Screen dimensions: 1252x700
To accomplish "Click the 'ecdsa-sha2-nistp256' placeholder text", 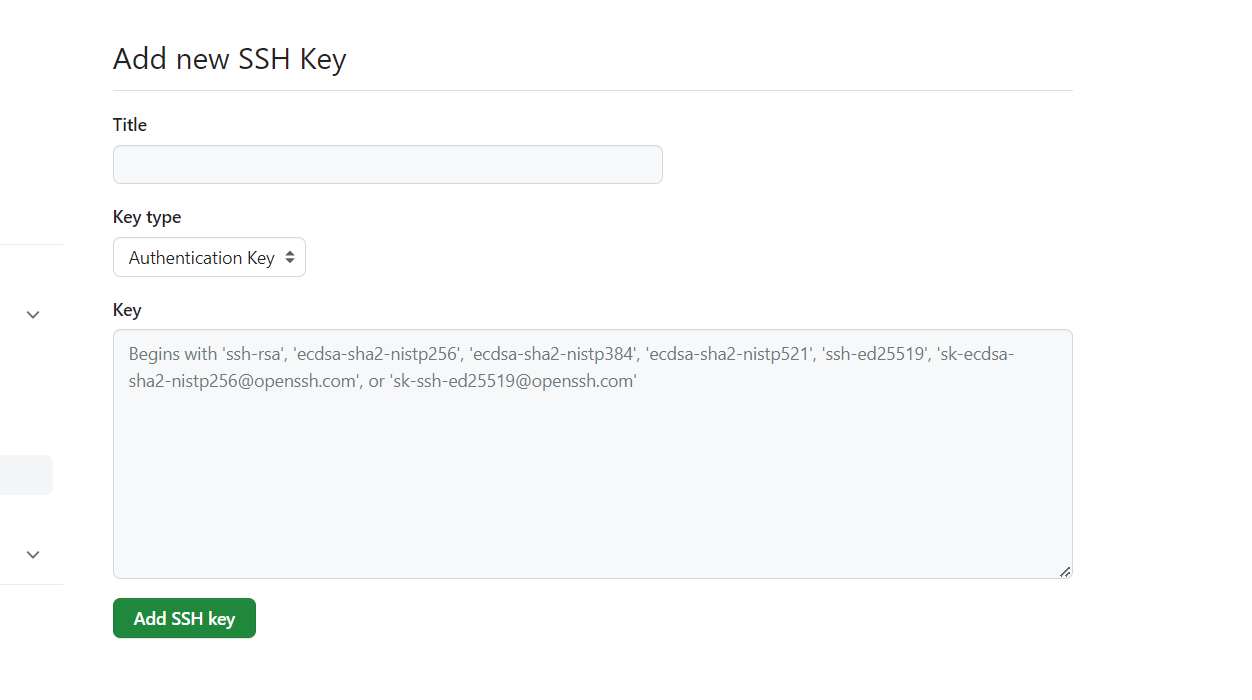I will click(x=376, y=353).
